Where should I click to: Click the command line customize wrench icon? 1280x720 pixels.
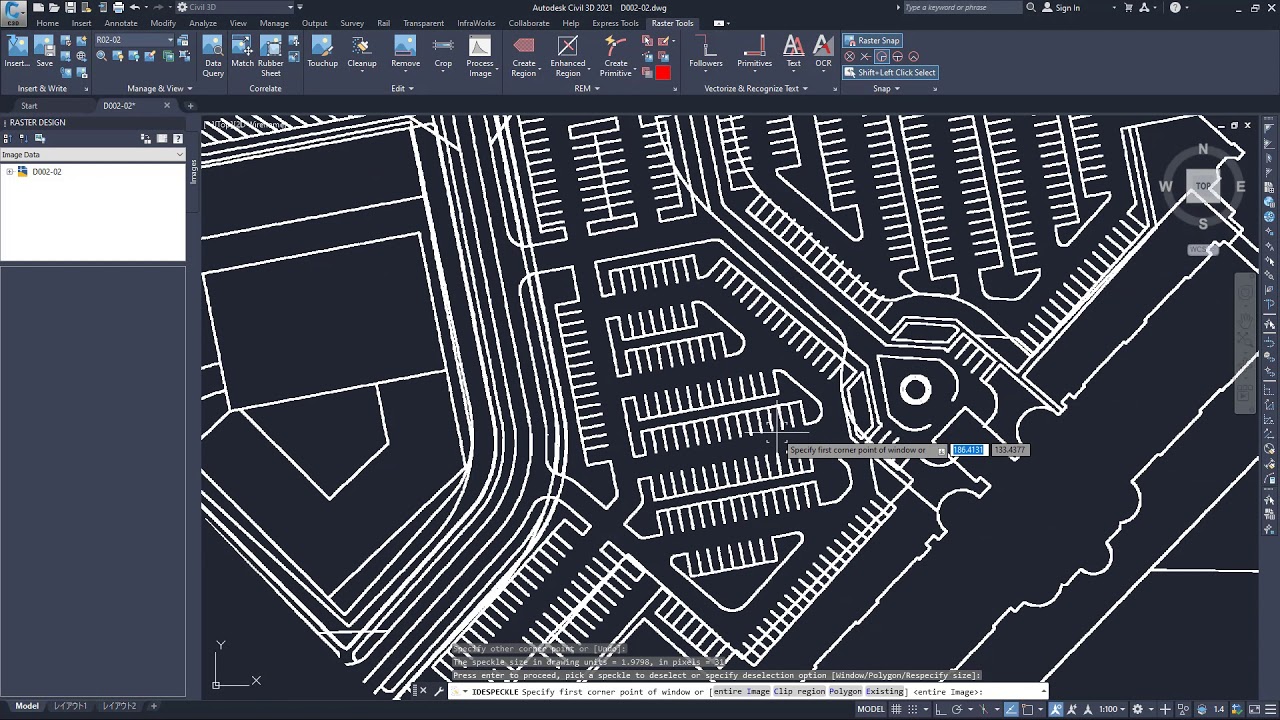coord(439,691)
